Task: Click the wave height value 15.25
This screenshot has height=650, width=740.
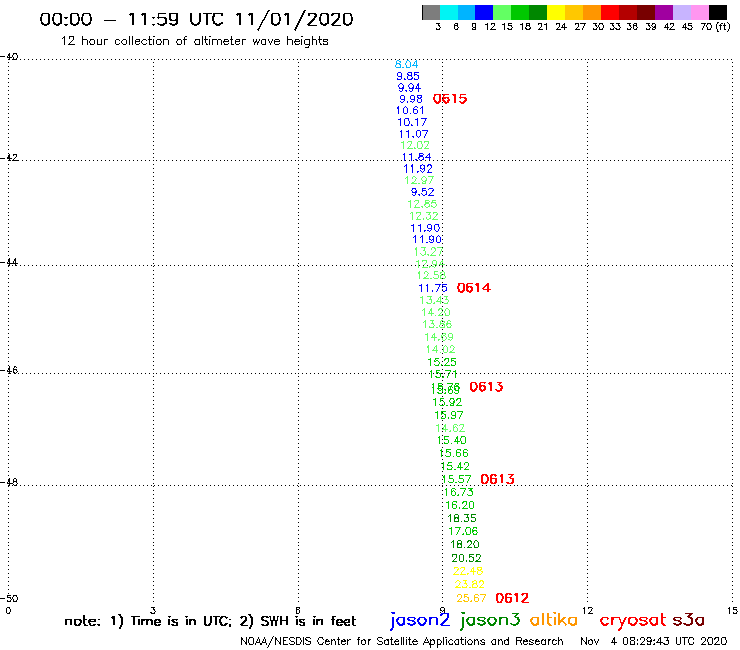Action: (442, 363)
